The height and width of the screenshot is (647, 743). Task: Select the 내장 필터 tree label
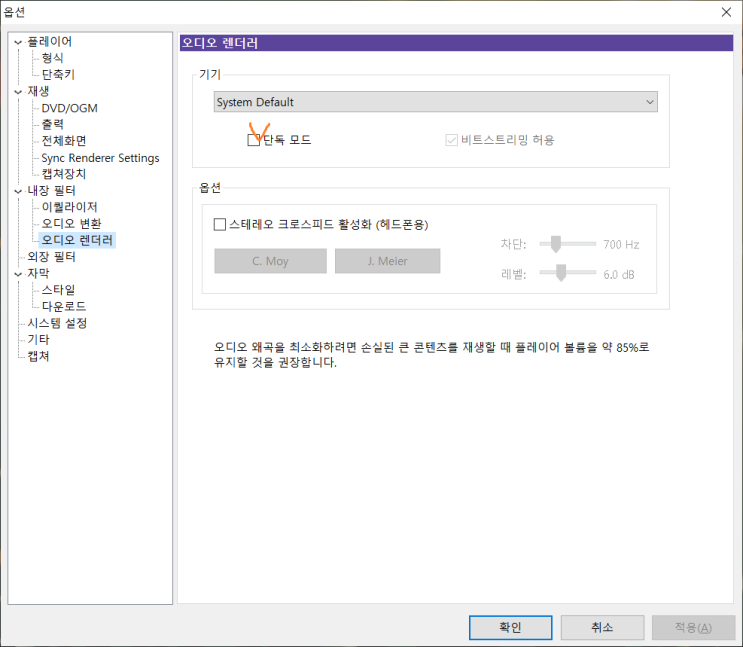pyautogui.click(x=51, y=191)
